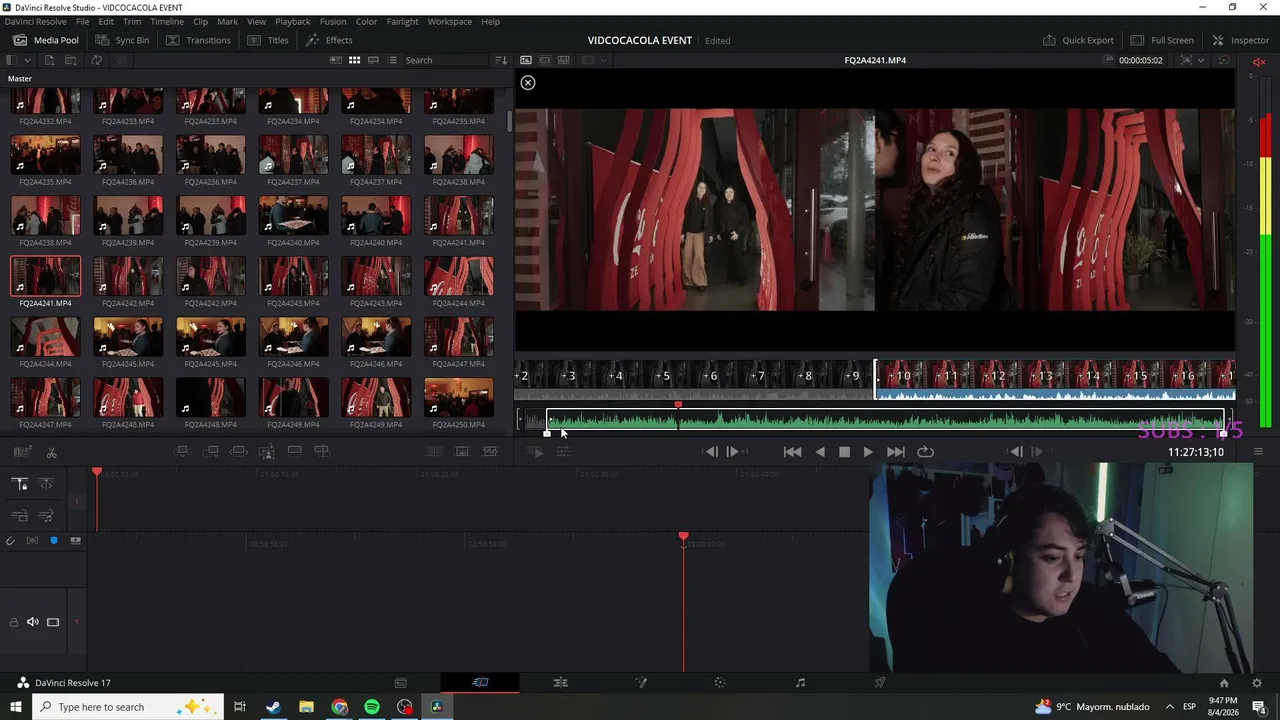This screenshot has height=720, width=1280.
Task: Play the clip forward
Action: point(868,452)
